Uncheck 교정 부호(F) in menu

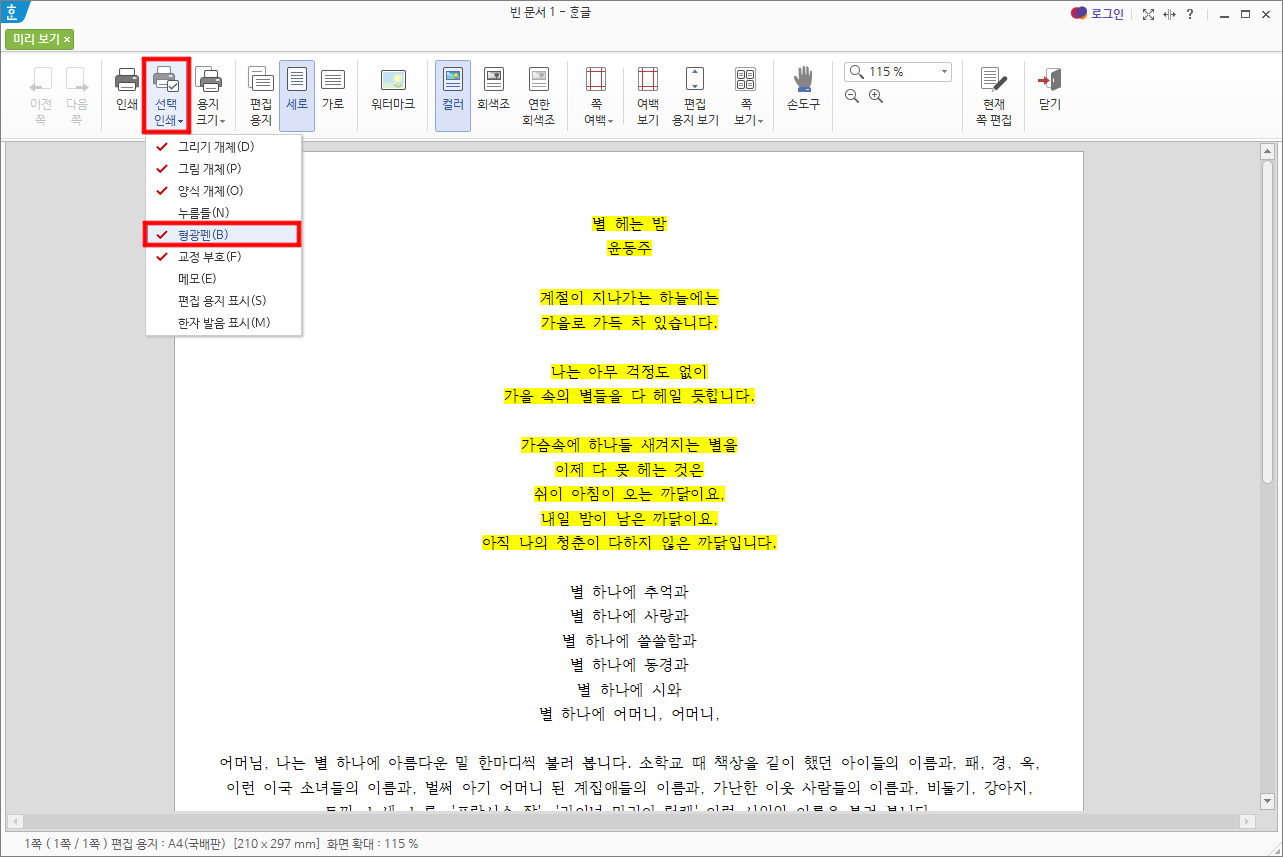[223, 257]
